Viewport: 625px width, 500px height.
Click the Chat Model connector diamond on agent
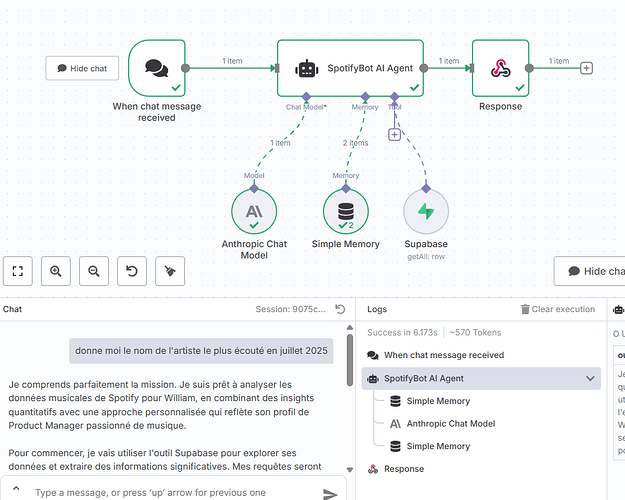tap(306, 96)
